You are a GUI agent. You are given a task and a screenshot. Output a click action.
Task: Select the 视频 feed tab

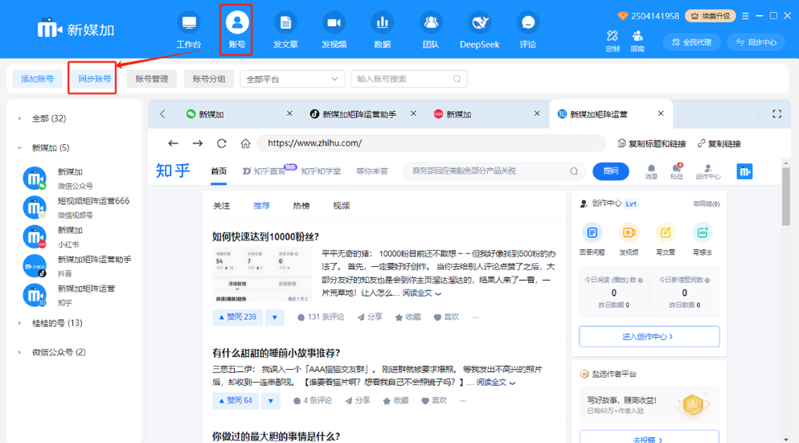coord(341,206)
